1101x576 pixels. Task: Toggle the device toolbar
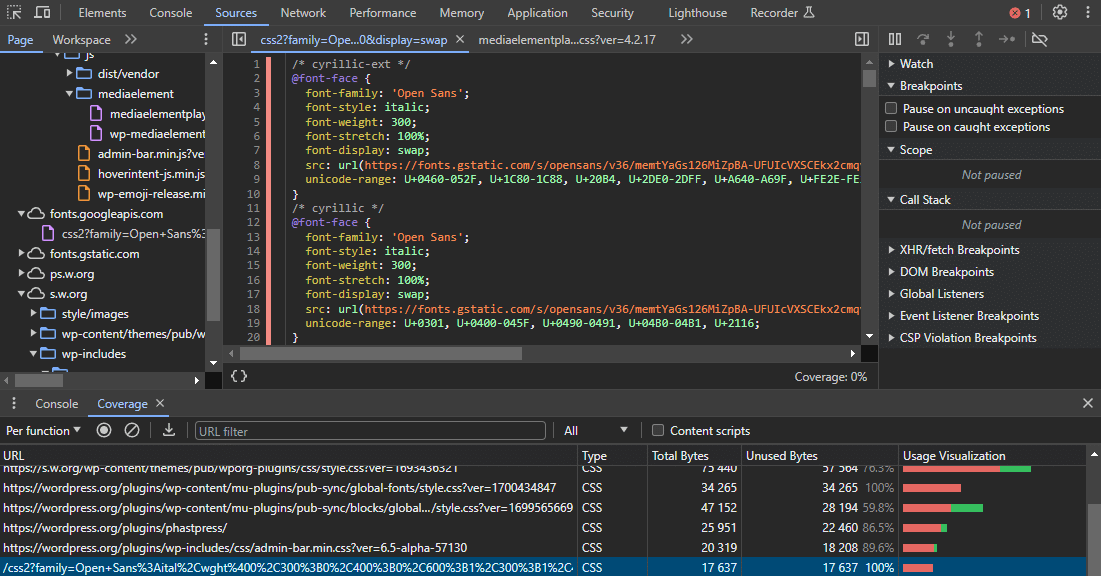(40, 13)
